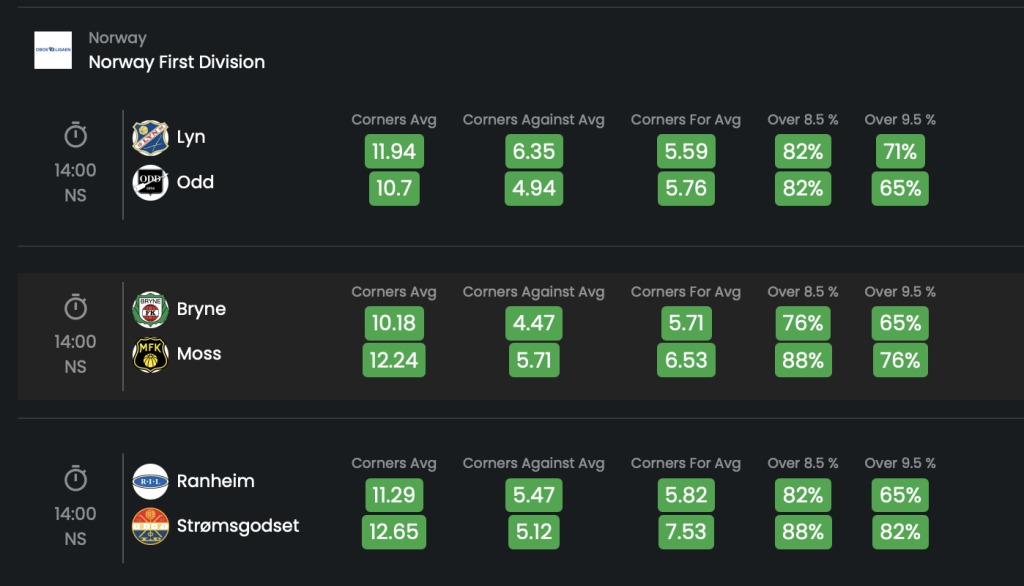This screenshot has width=1024, height=586.
Task: Click the Bryne FK team crest
Action: tap(150, 309)
